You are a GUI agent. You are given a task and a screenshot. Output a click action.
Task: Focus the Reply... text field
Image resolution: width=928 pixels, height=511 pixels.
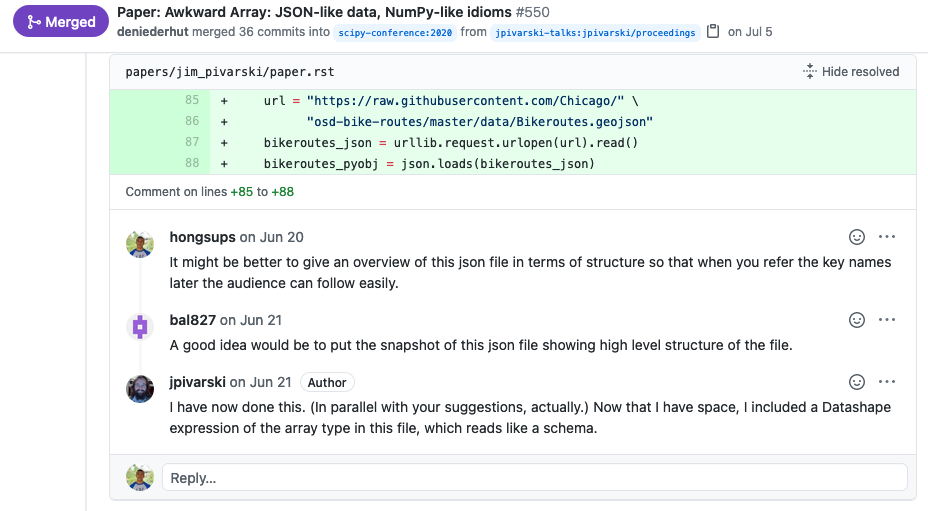[x=534, y=477]
